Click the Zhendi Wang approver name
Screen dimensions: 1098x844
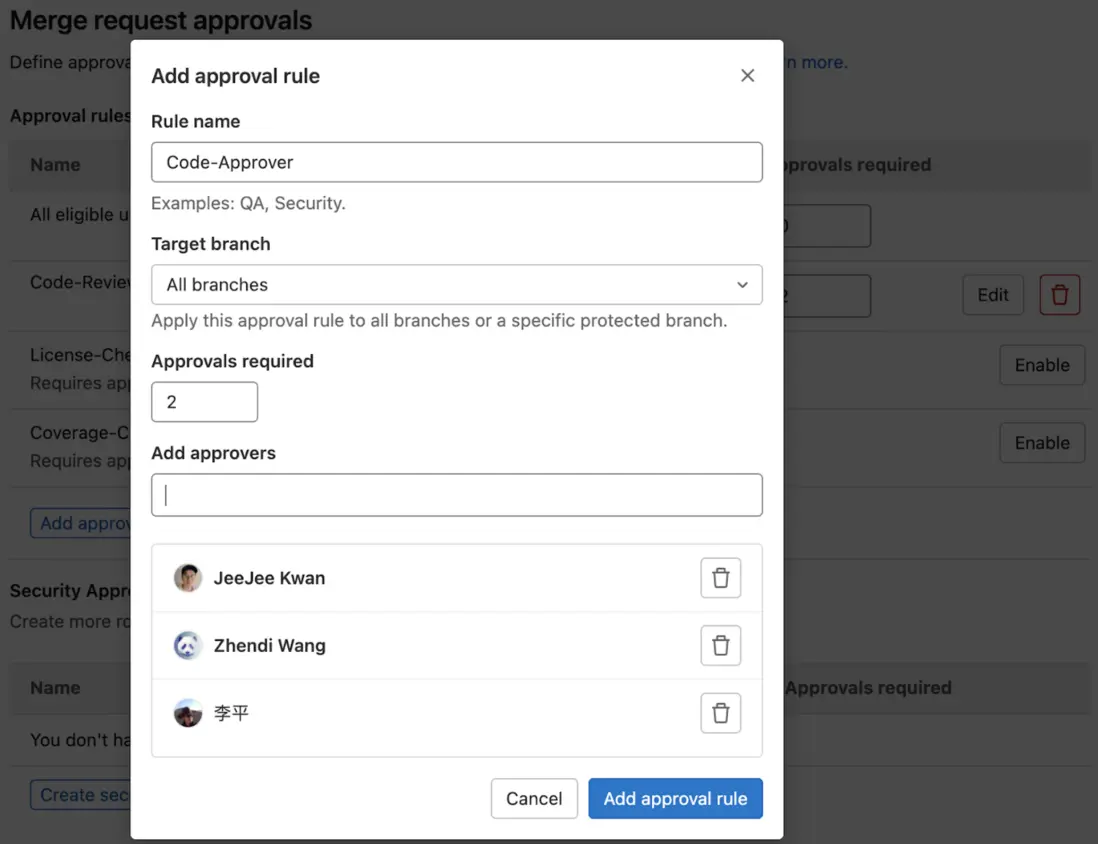coord(269,646)
